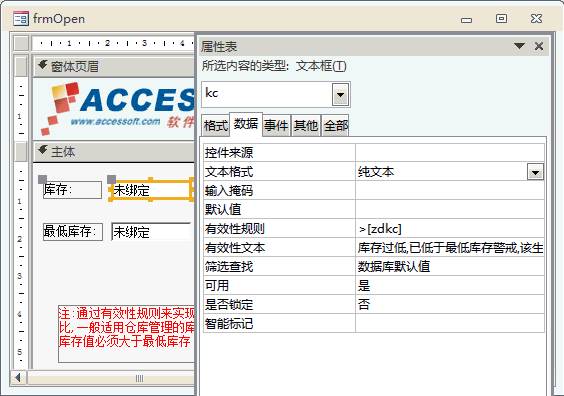Edit the 有效性规则 value >[zdkc]
This screenshot has height=396, width=564.
(x=450, y=229)
